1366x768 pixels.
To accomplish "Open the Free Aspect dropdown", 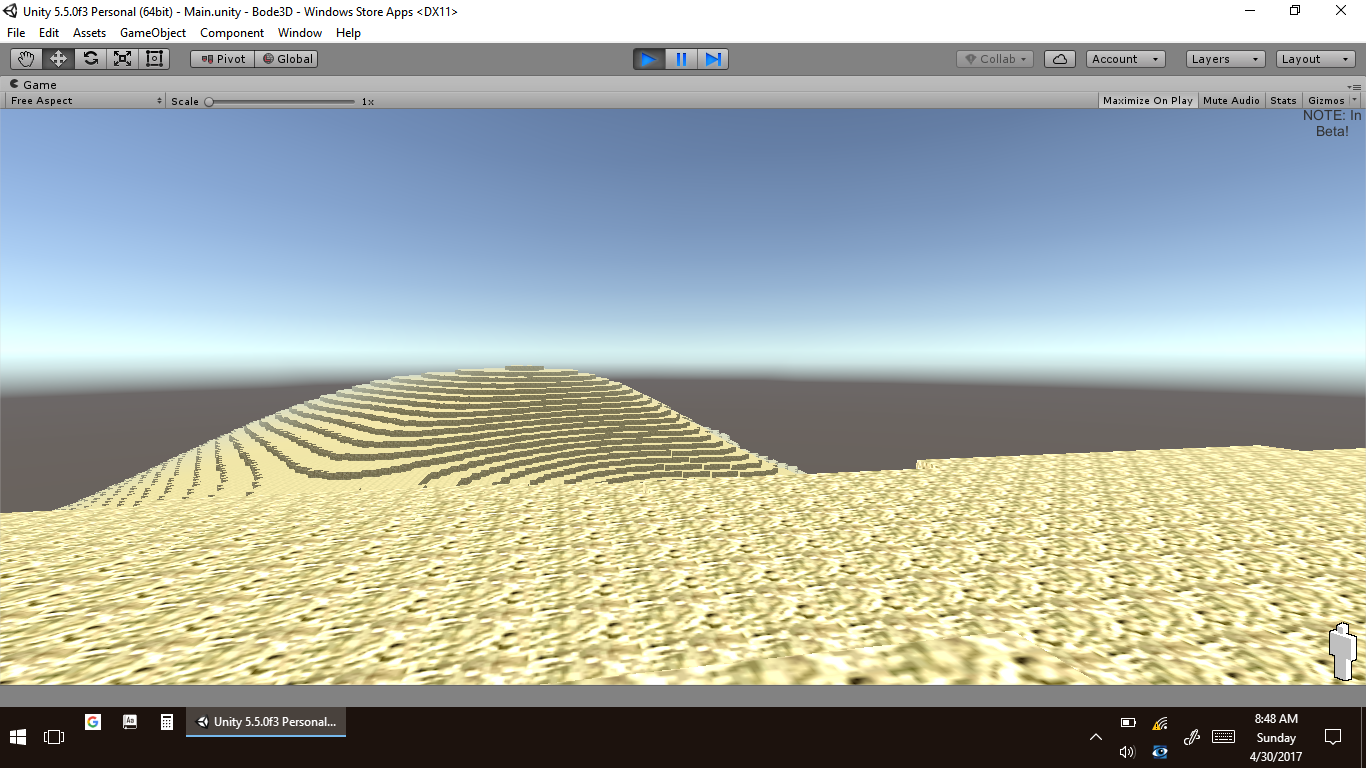I will point(86,101).
